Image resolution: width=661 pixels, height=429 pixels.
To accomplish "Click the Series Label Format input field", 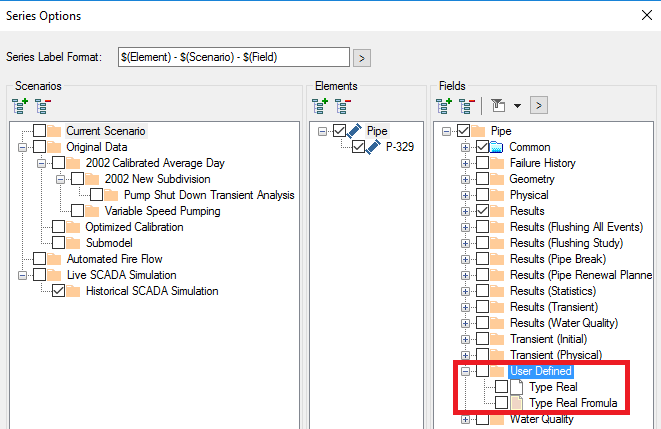I will point(234,57).
